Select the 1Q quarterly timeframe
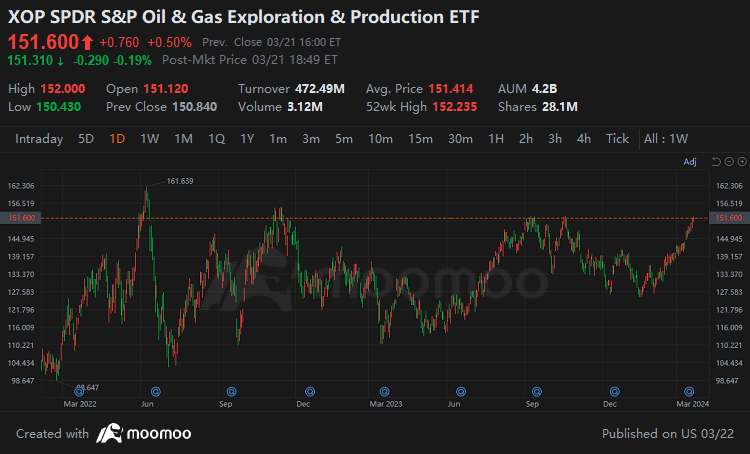The height and width of the screenshot is (454, 750). 216,139
